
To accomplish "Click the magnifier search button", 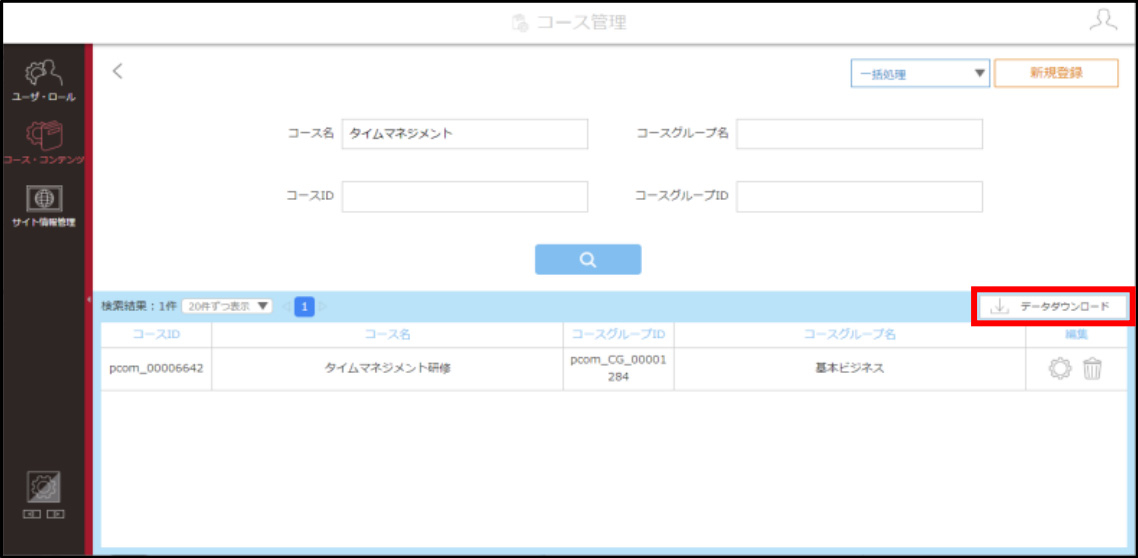I will [588, 259].
